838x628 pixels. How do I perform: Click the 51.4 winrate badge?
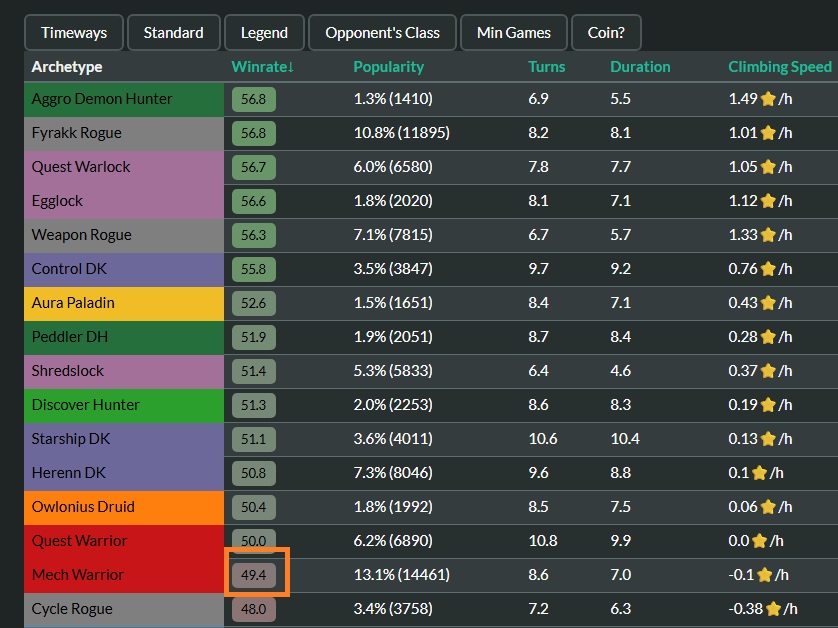[x=254, y=371]
